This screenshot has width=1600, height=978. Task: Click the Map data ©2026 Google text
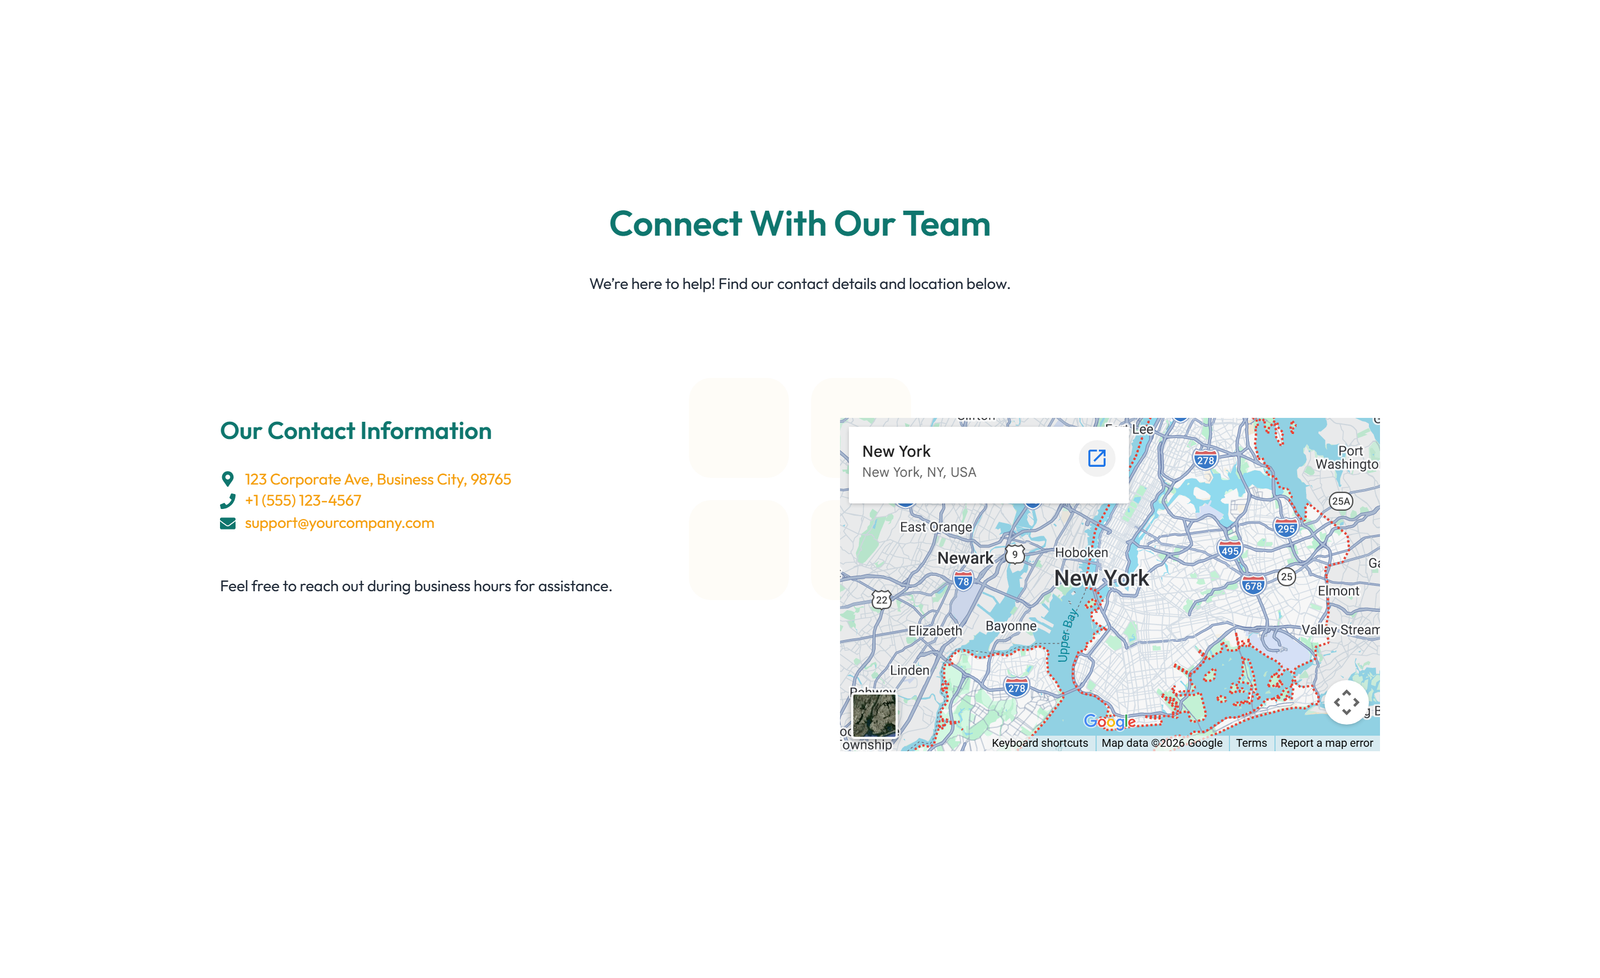tap(1162, 743)
